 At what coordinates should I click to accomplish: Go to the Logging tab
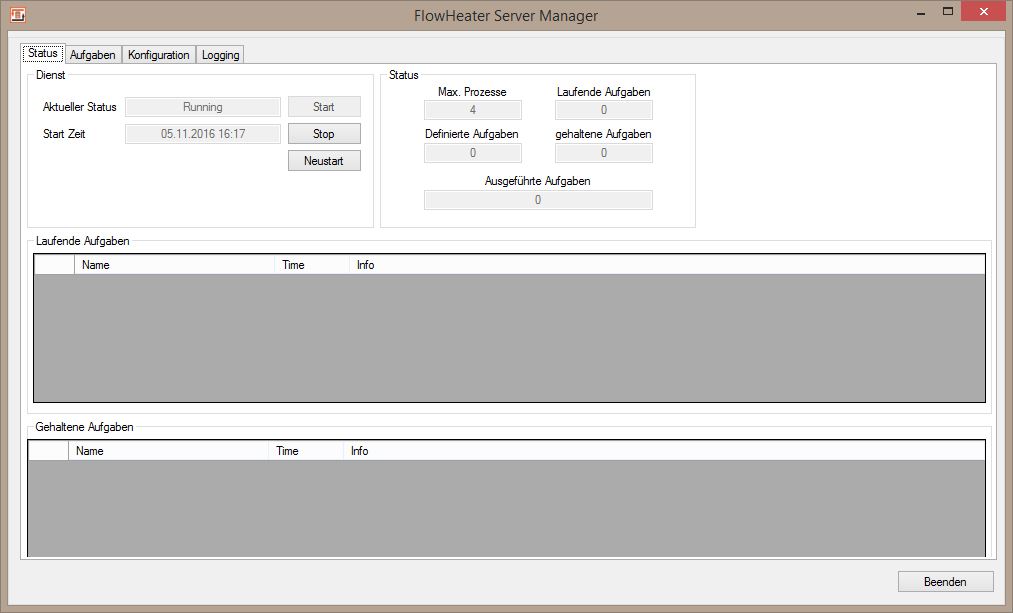[x=220, y=55]
